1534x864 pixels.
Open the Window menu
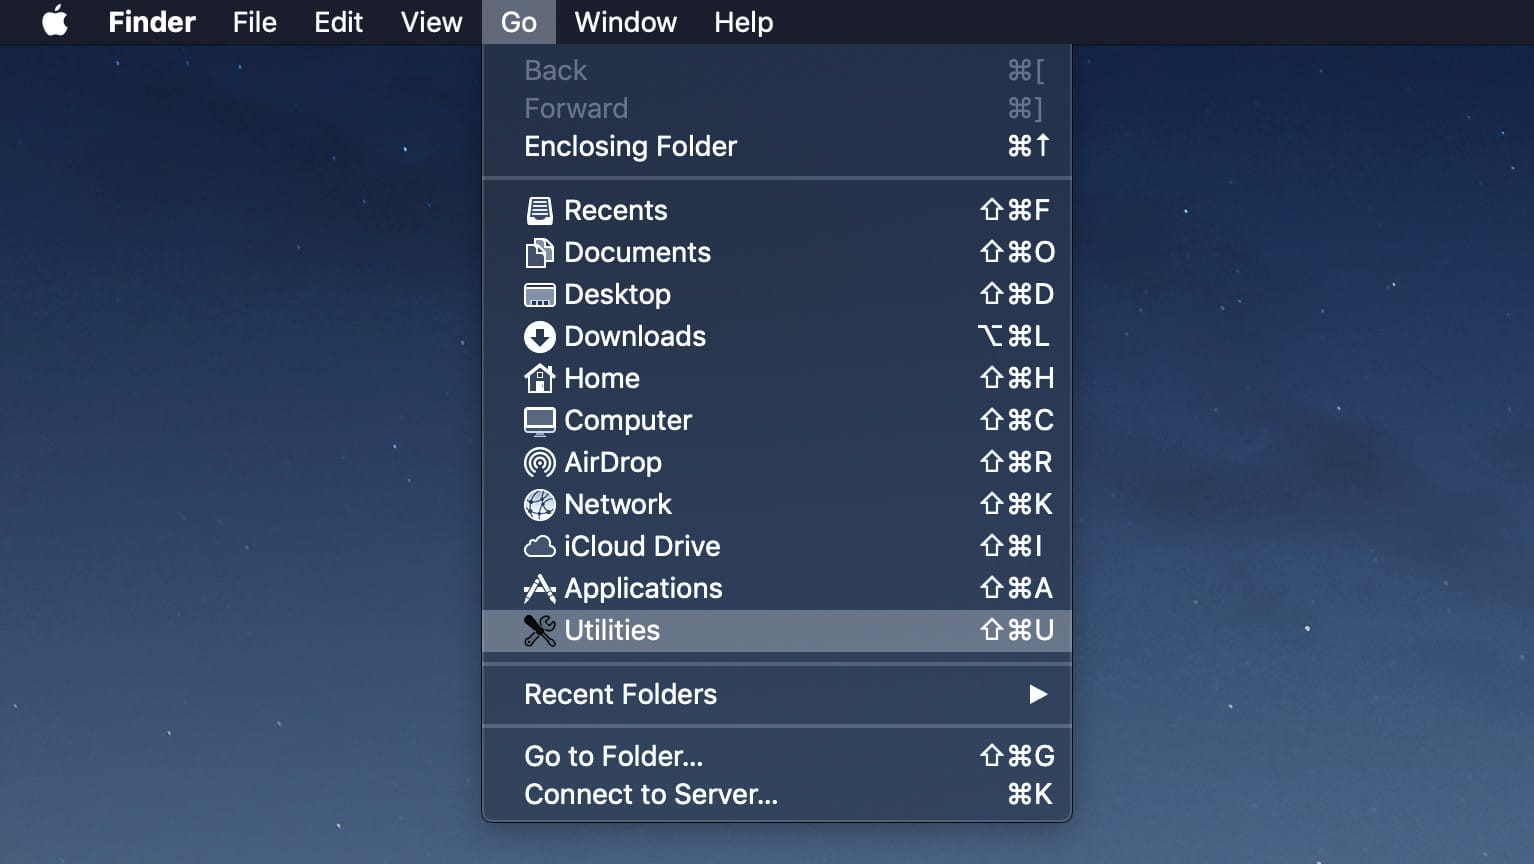click(624, 21)
